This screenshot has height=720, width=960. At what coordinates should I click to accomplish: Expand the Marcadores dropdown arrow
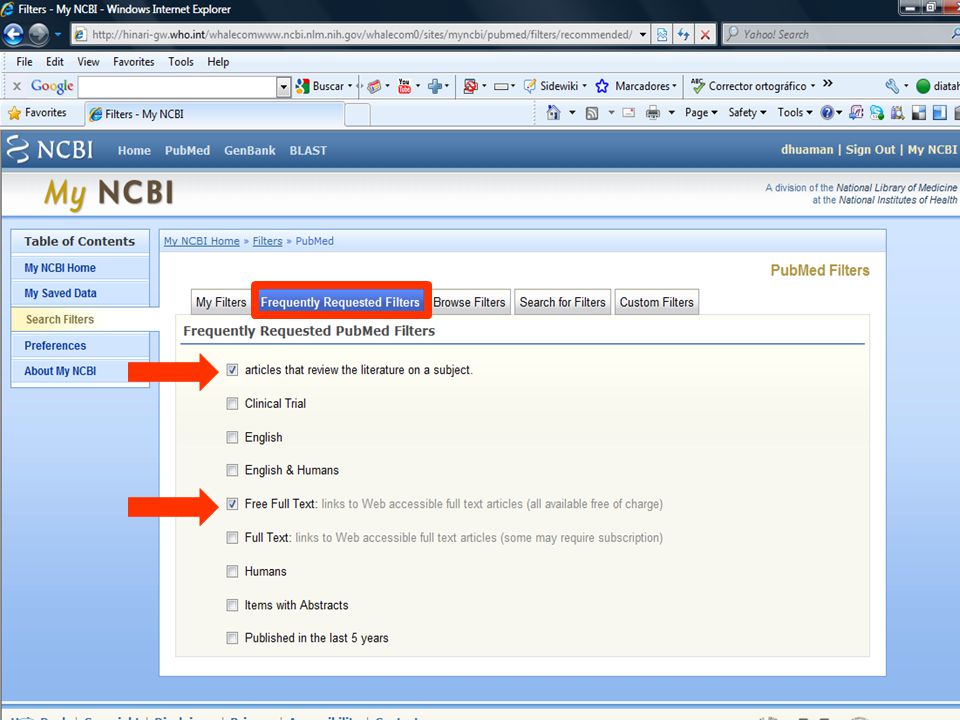[674, 86]
